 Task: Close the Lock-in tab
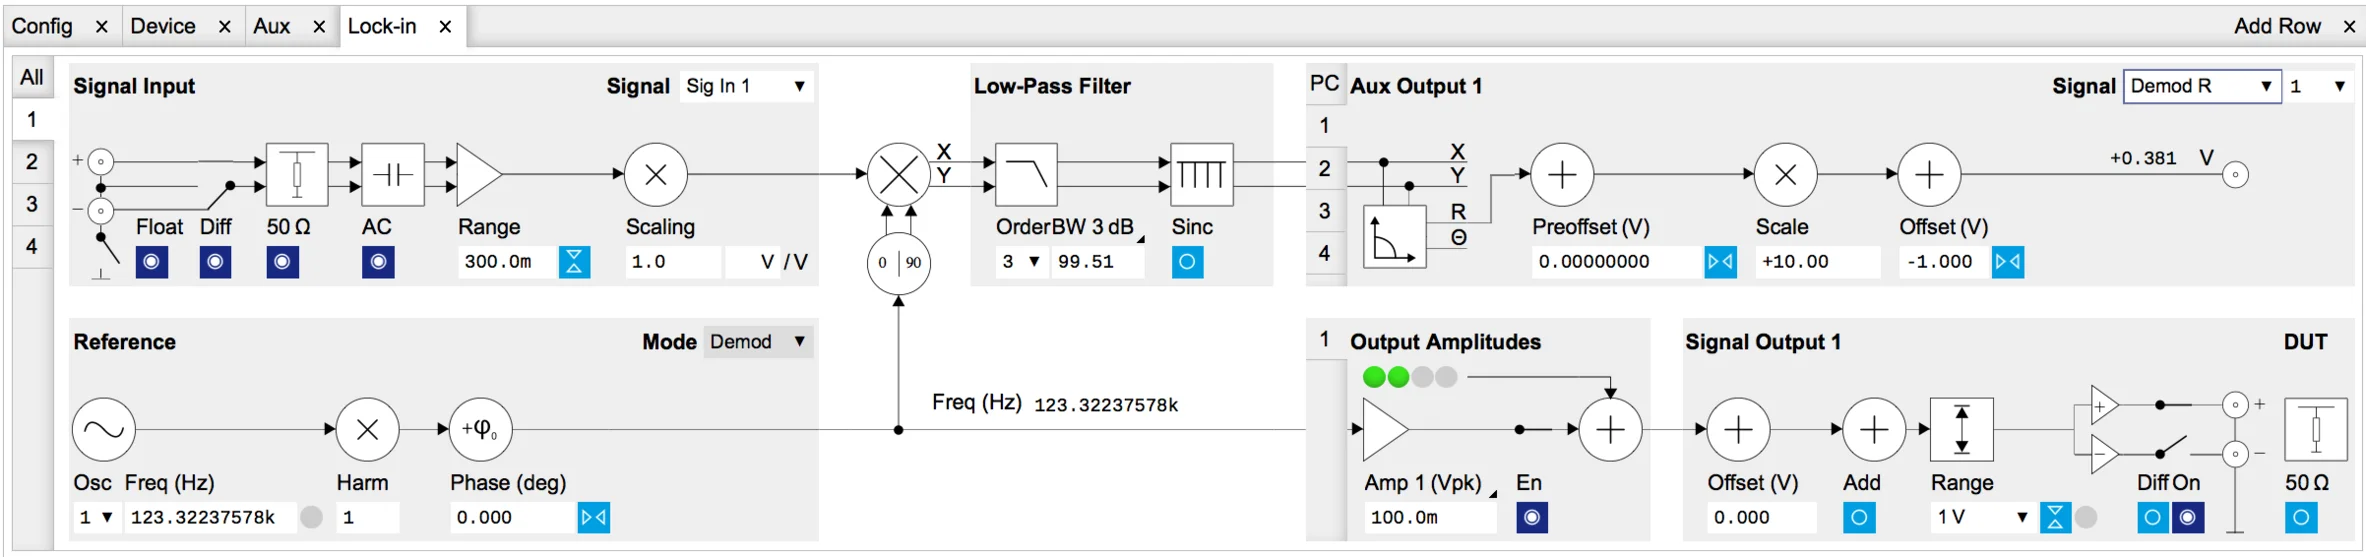click(x=445, y=27)
